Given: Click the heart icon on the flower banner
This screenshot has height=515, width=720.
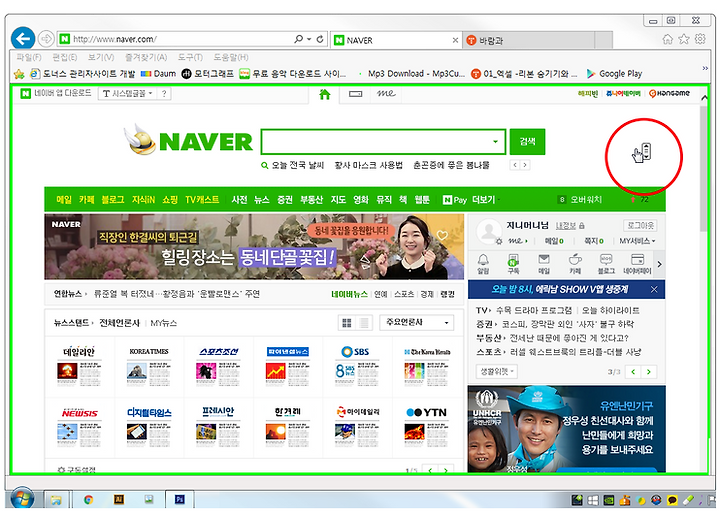Looking at the screenshot, I should point(442,235).
